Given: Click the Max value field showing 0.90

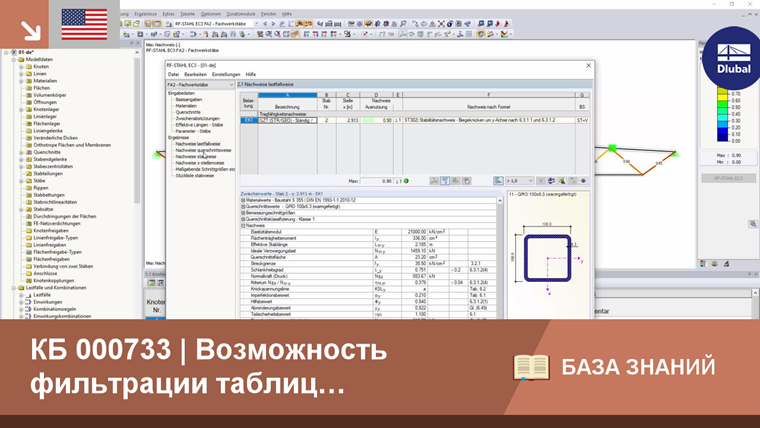Looking at the screenshot, I should [x=377, y=181].
